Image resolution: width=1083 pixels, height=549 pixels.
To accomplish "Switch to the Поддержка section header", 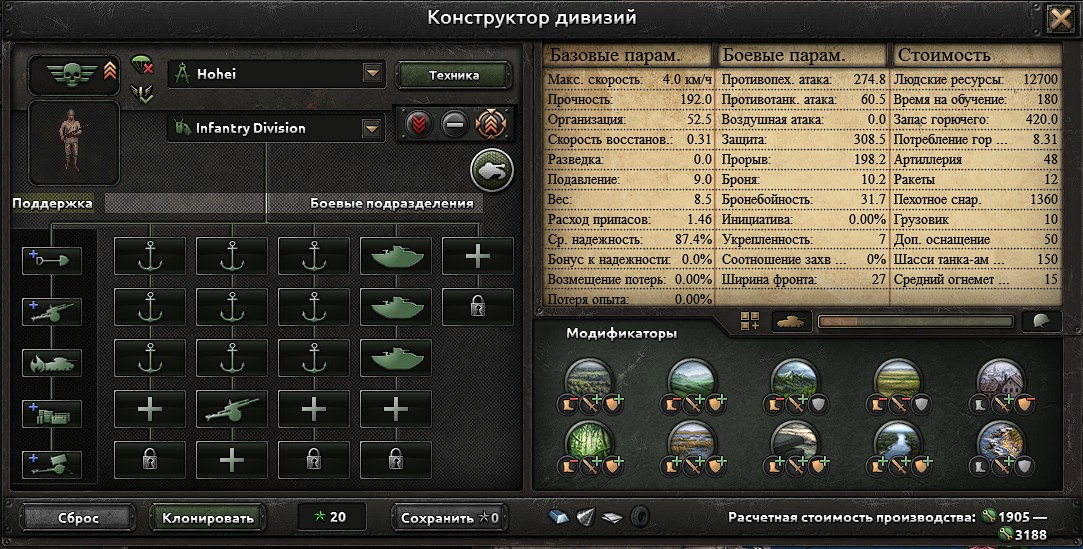I will [x=52, y=203].
